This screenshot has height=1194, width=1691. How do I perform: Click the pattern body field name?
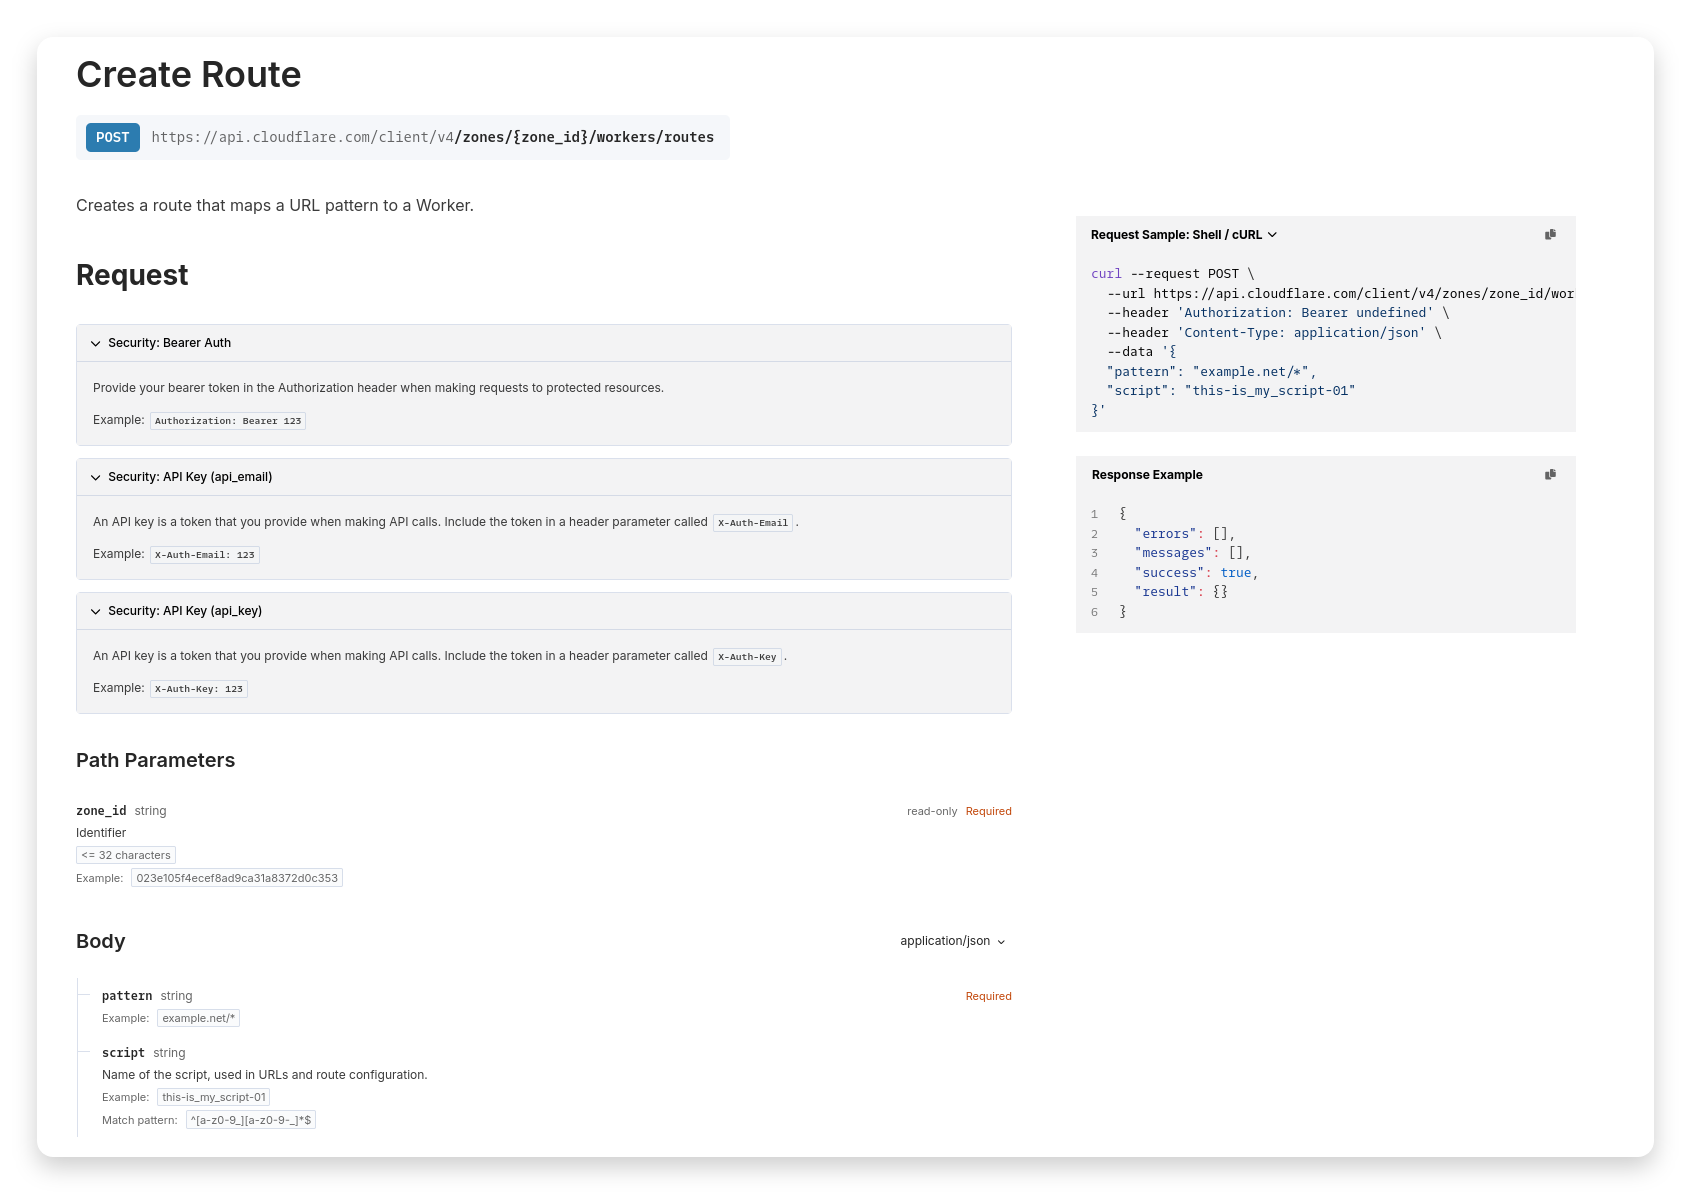tap(127, 996)
